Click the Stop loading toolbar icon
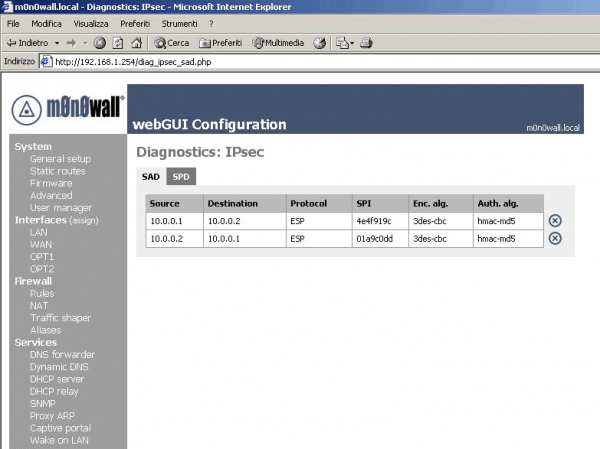 click(100, 43)
